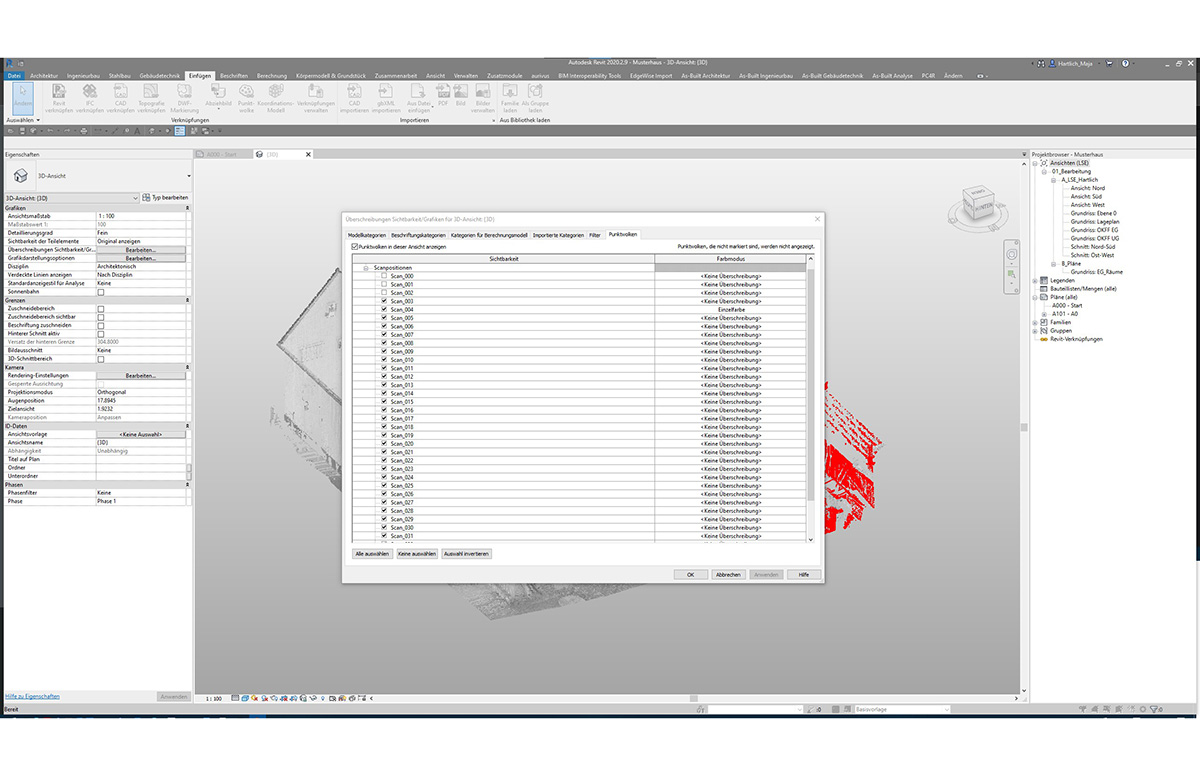1200x776 pixels.
Task: Uncheck visibility for Scan_004
Action: [x=383, y=308]
